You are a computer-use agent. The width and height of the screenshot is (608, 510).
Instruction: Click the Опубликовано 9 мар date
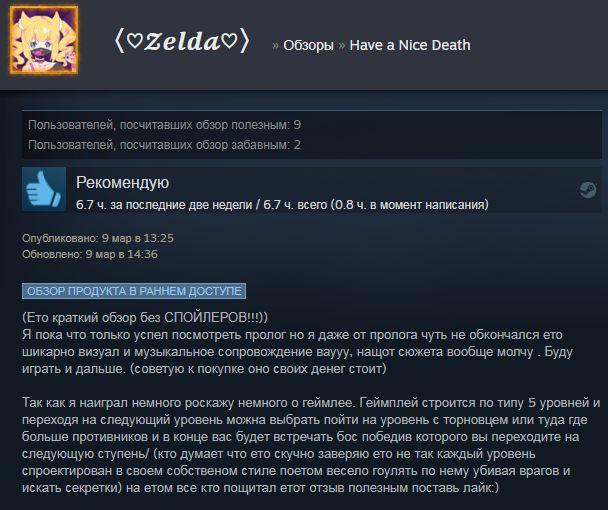[x=98, y=238]
